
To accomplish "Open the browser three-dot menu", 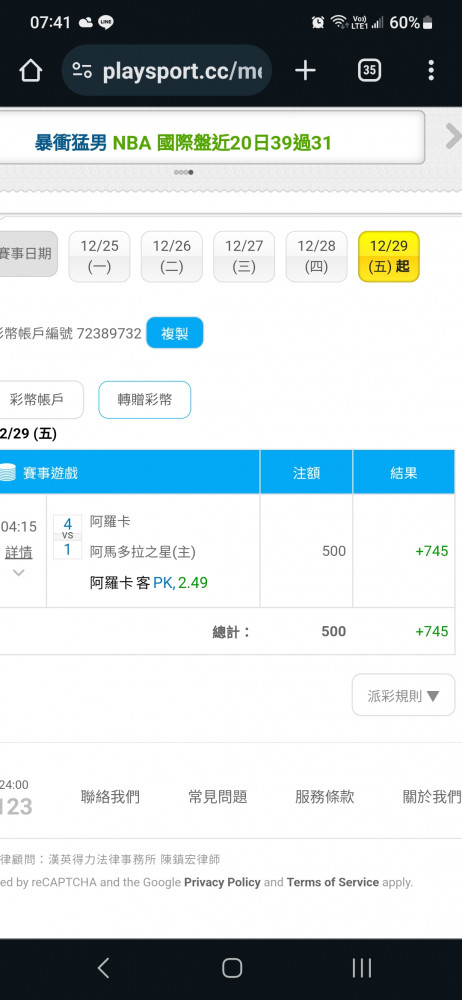I will click(x=431, y=71).
